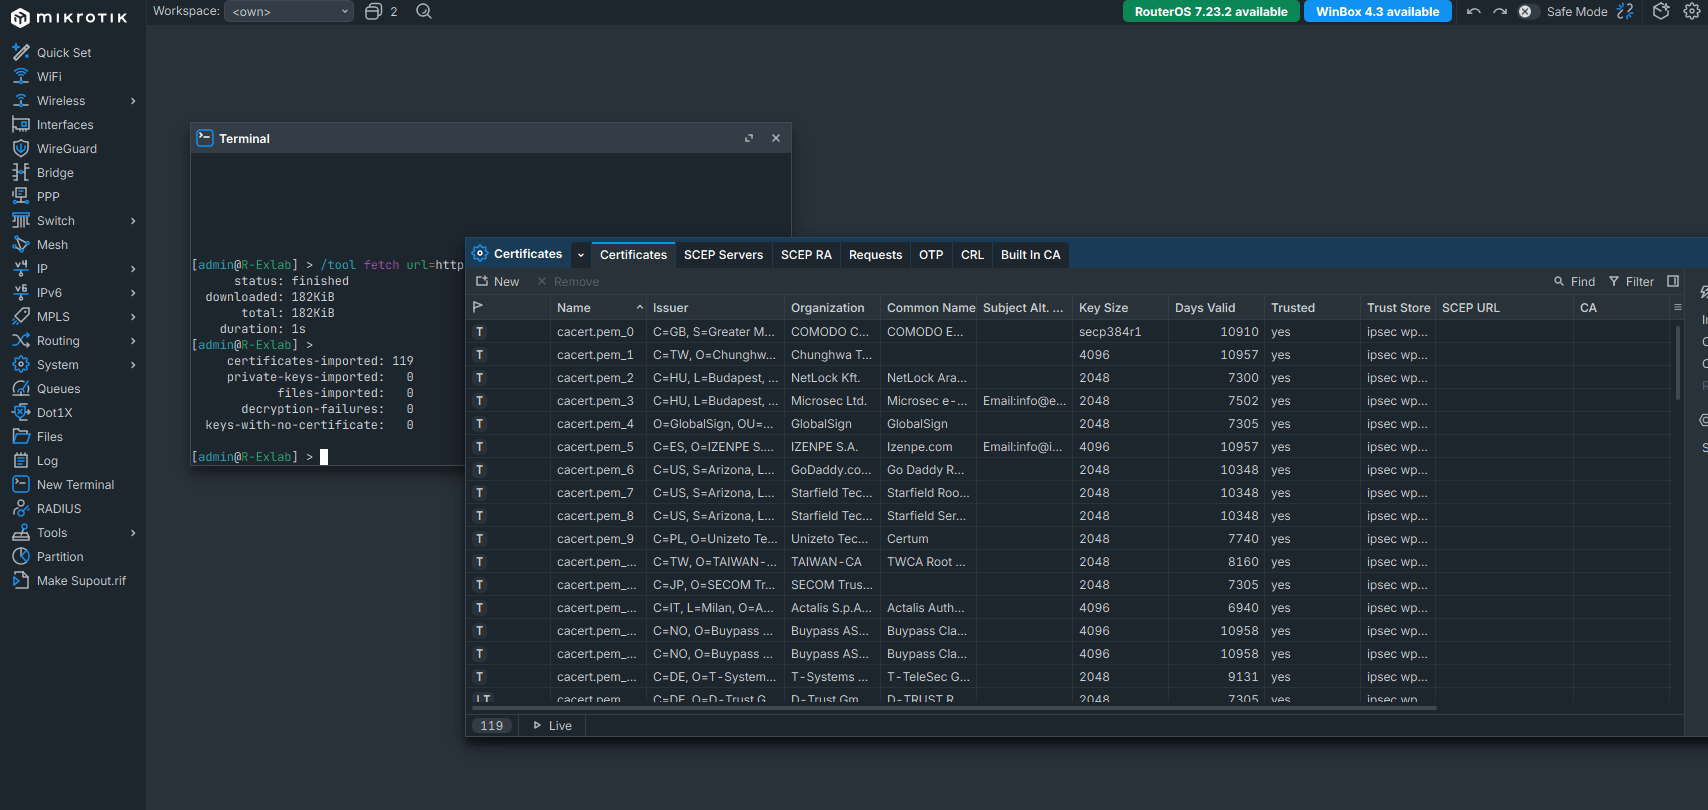Expand the Wireless submenu
The width and height of the screenshot is (1708, 810).
click(133, 100)
